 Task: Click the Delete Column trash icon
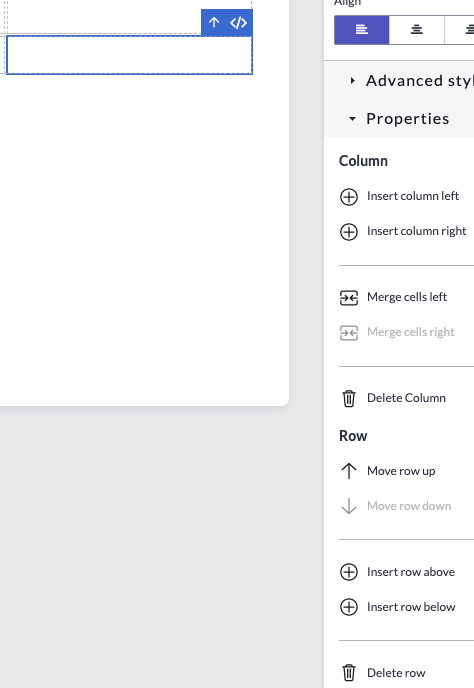[349, 398]
